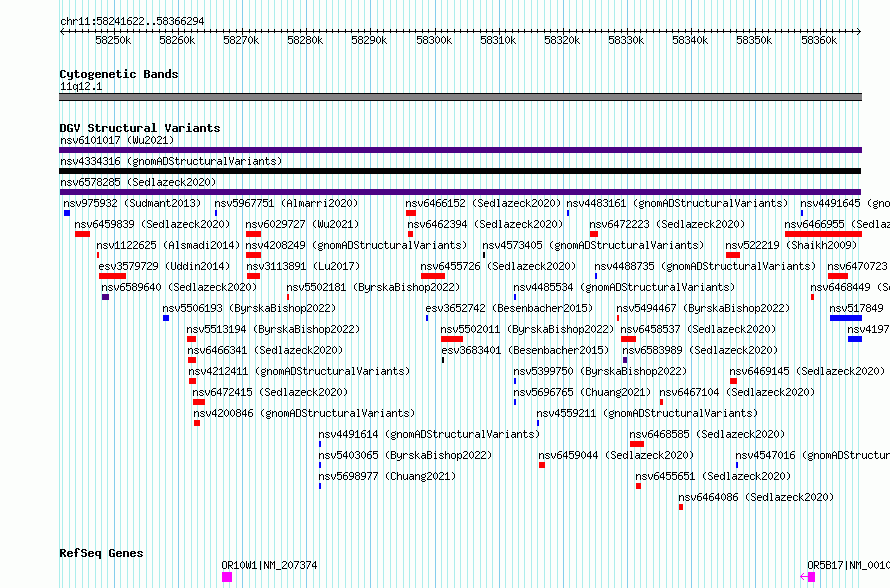Click nsv4488735 gnomAD variant label
Screen dimensions: 890x588
click(705, 266)
